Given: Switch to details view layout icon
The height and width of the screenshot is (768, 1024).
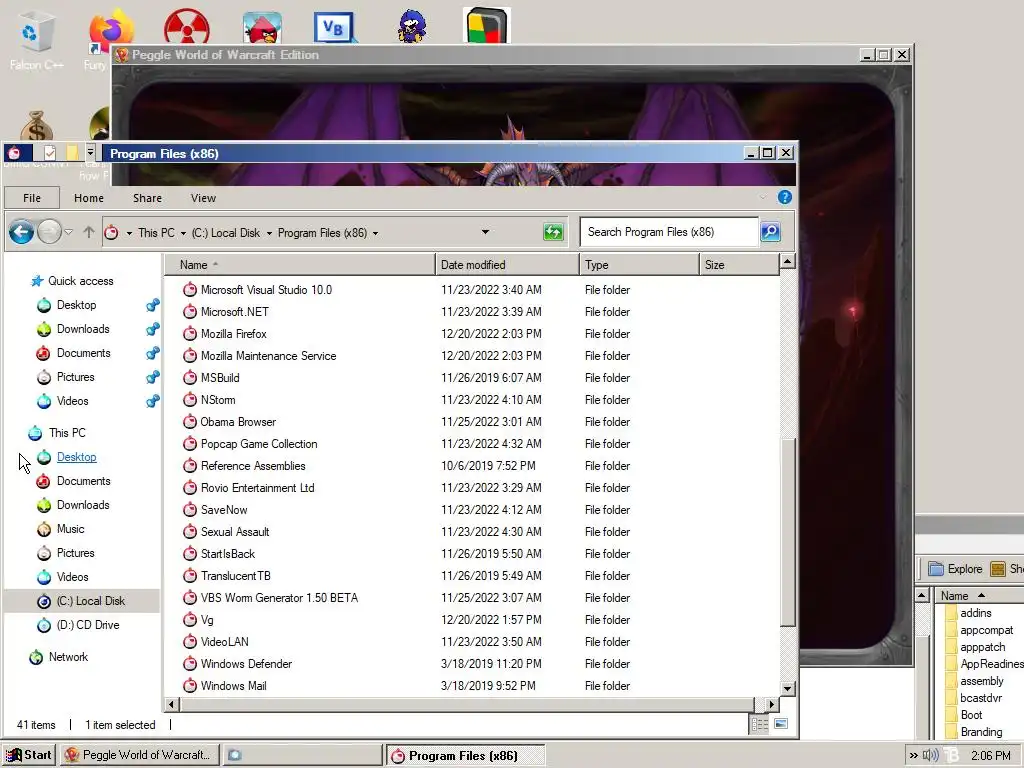Looking at the screenshot, I should pyautogui.click(x=759, y=724).
